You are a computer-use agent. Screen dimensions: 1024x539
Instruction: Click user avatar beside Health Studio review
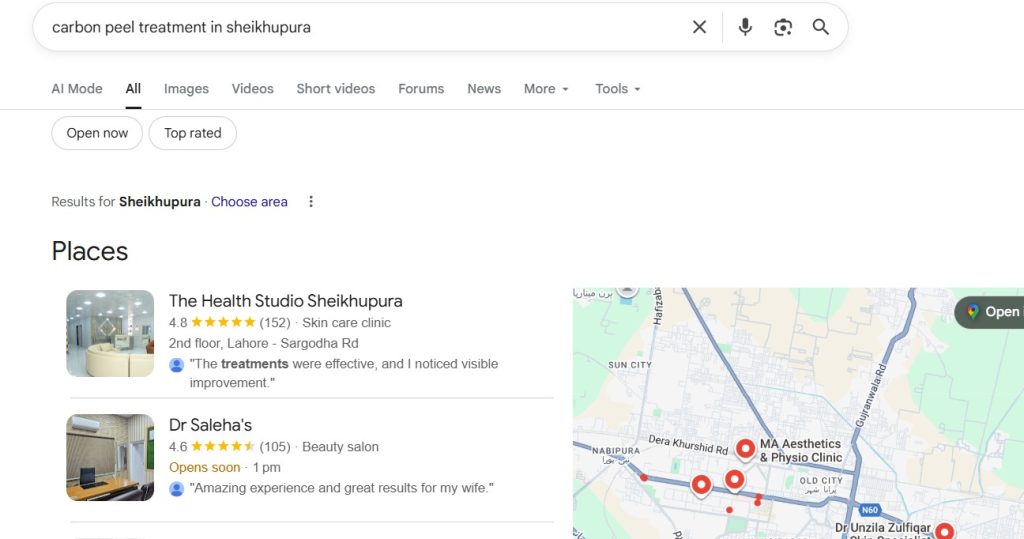pyautogui.click(x=177, y=365)
